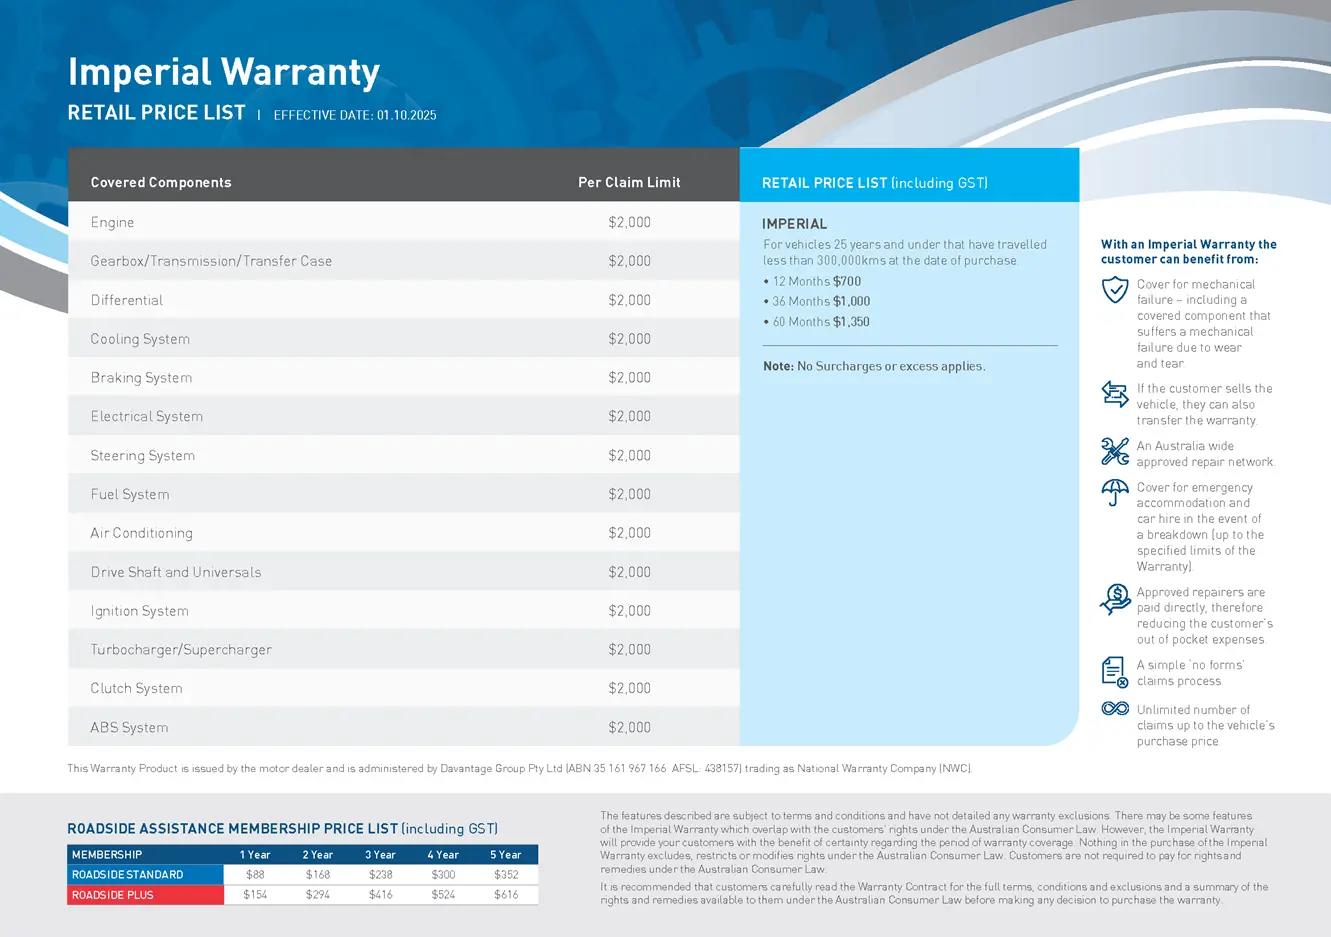Click the $2,000 limit in the ABS System row
The width and height of the screenshot is (1331, 937).
[x=629, y=727]
